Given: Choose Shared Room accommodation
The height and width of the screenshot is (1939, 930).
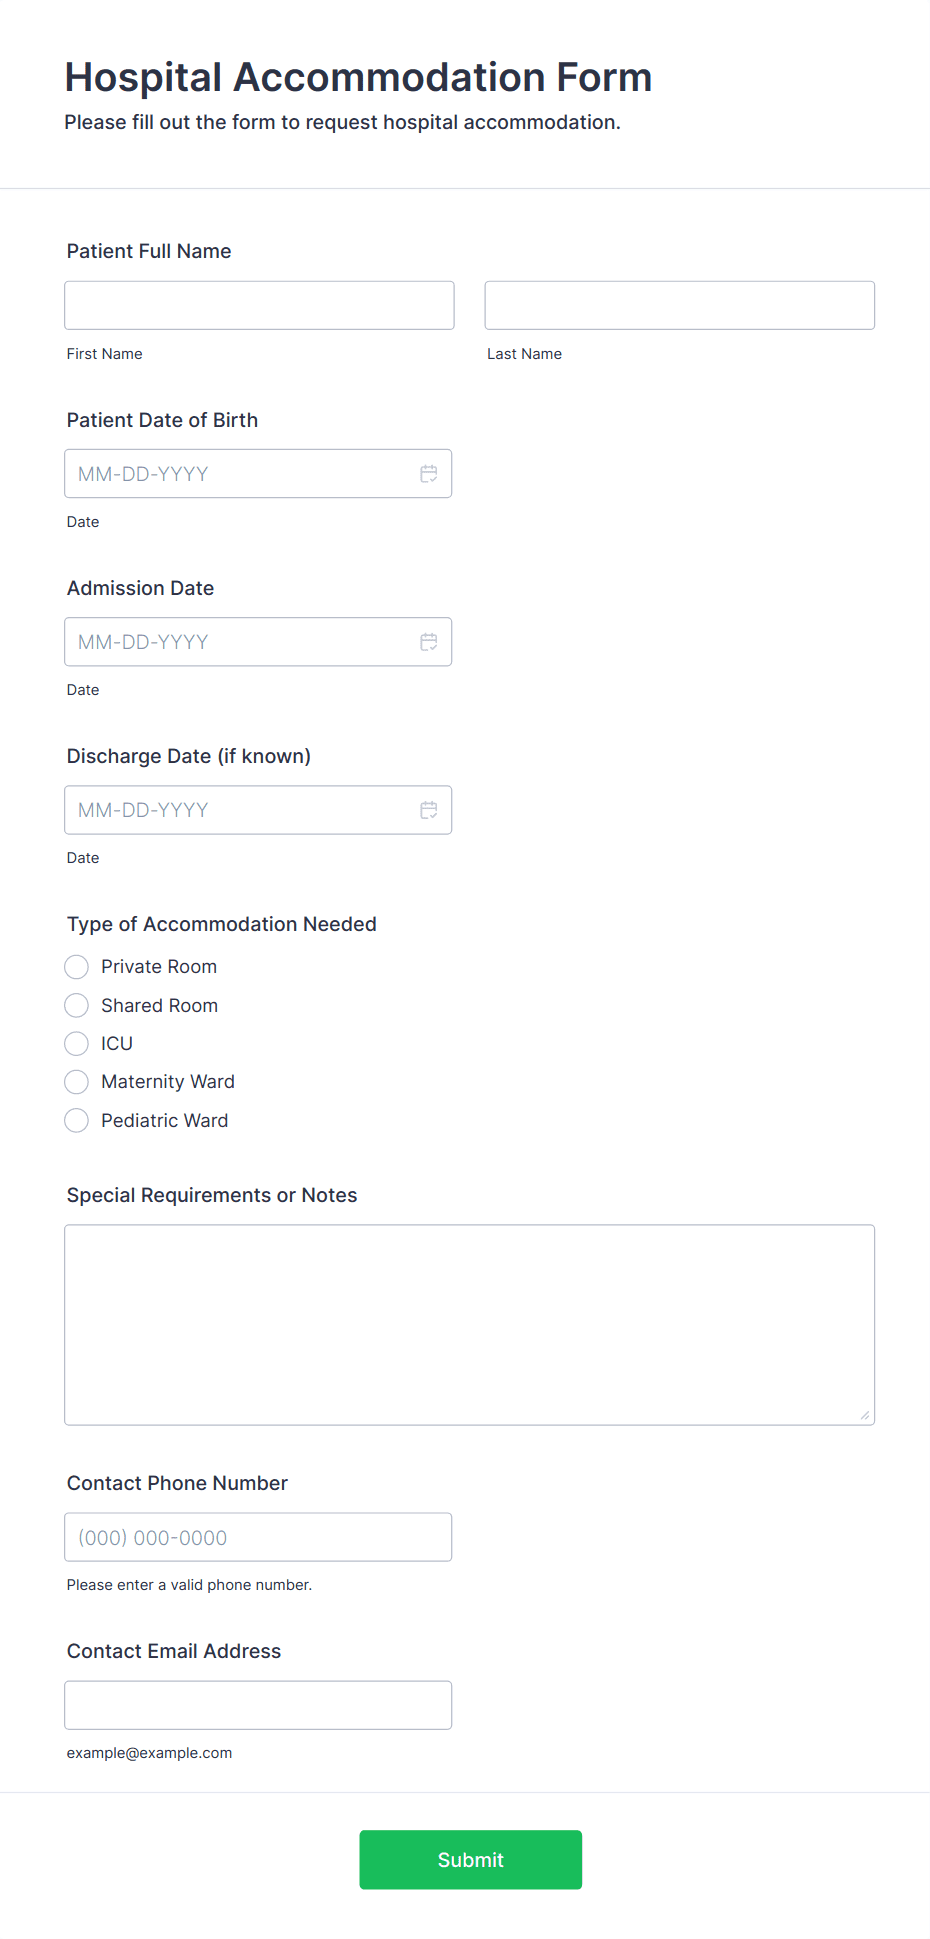Looking at the screenshot, I should (x=77, y=1005).
